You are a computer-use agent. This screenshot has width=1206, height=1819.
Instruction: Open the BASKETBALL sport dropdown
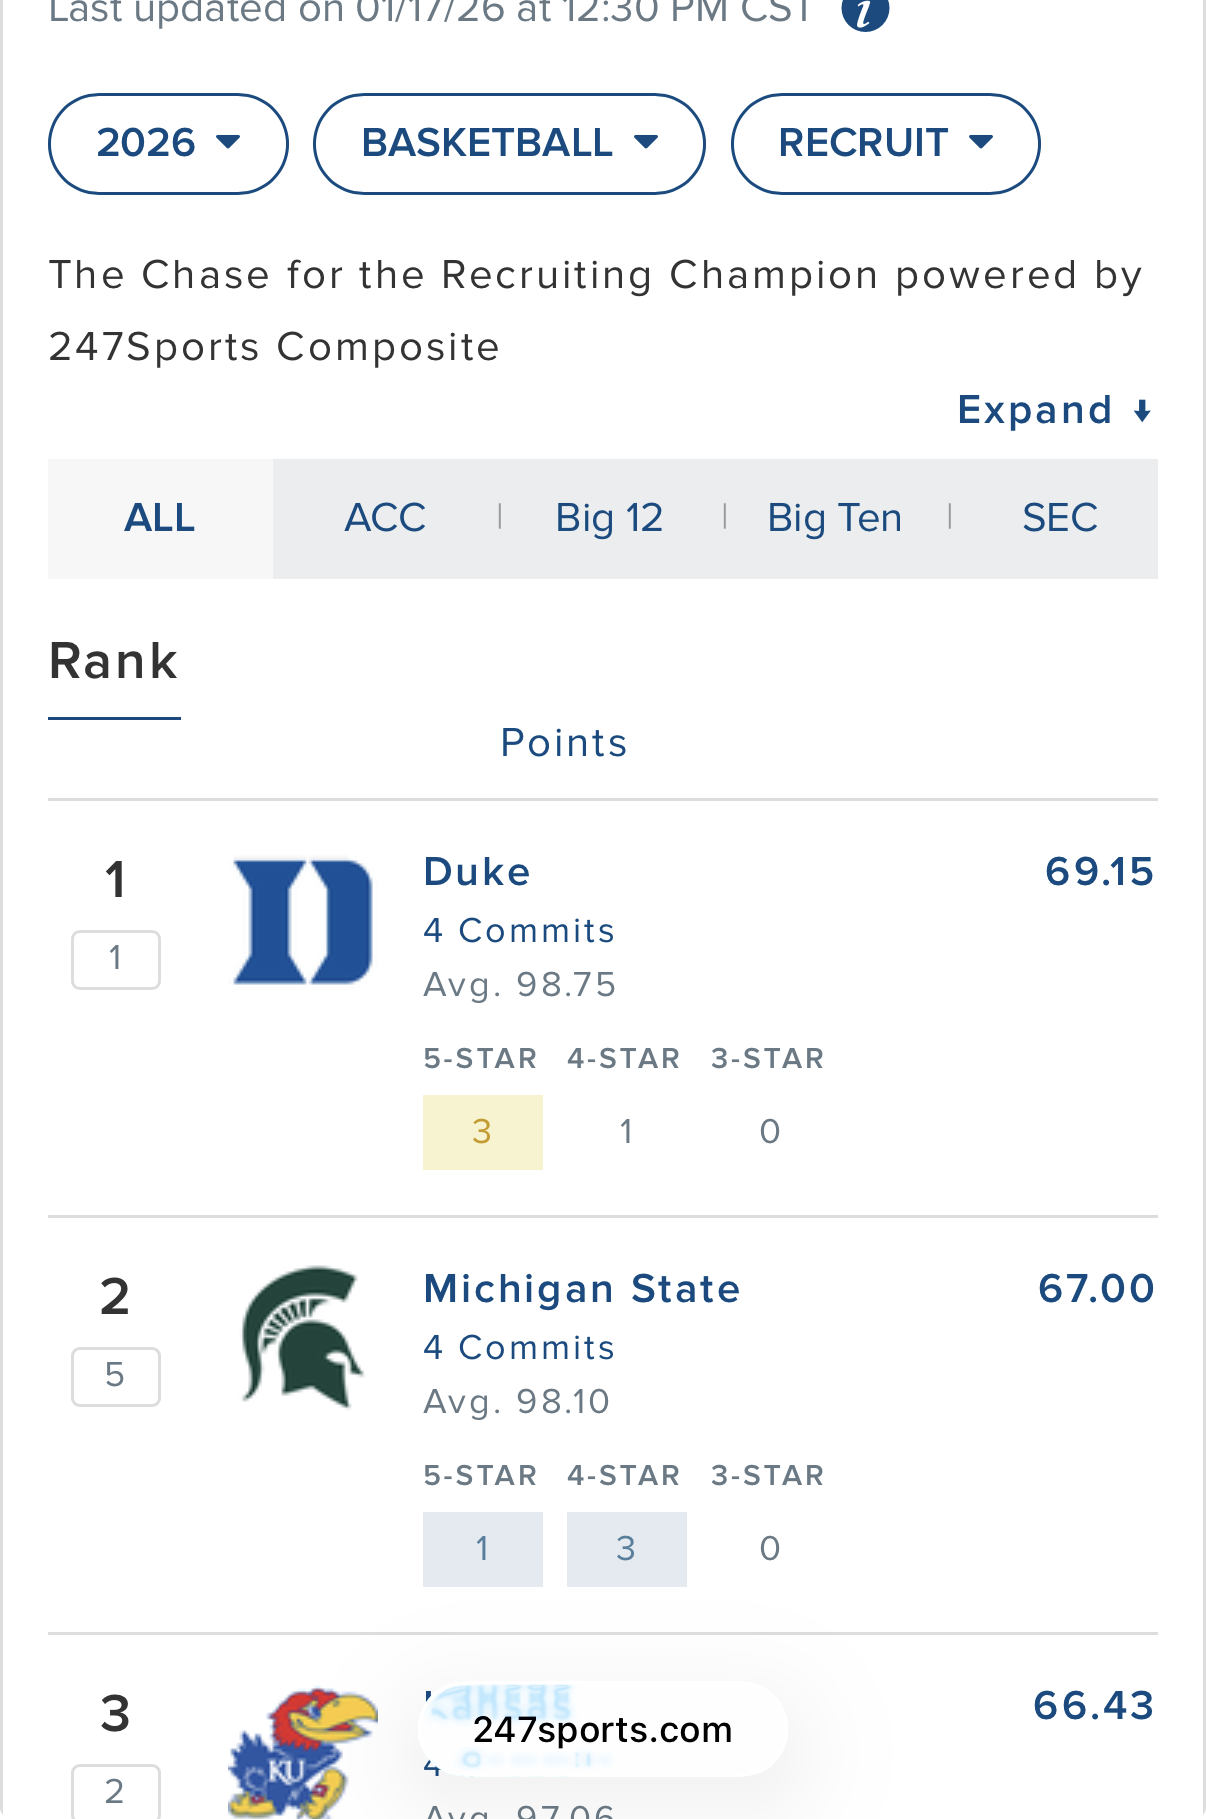pyautogui.click(x=509, y=144)
